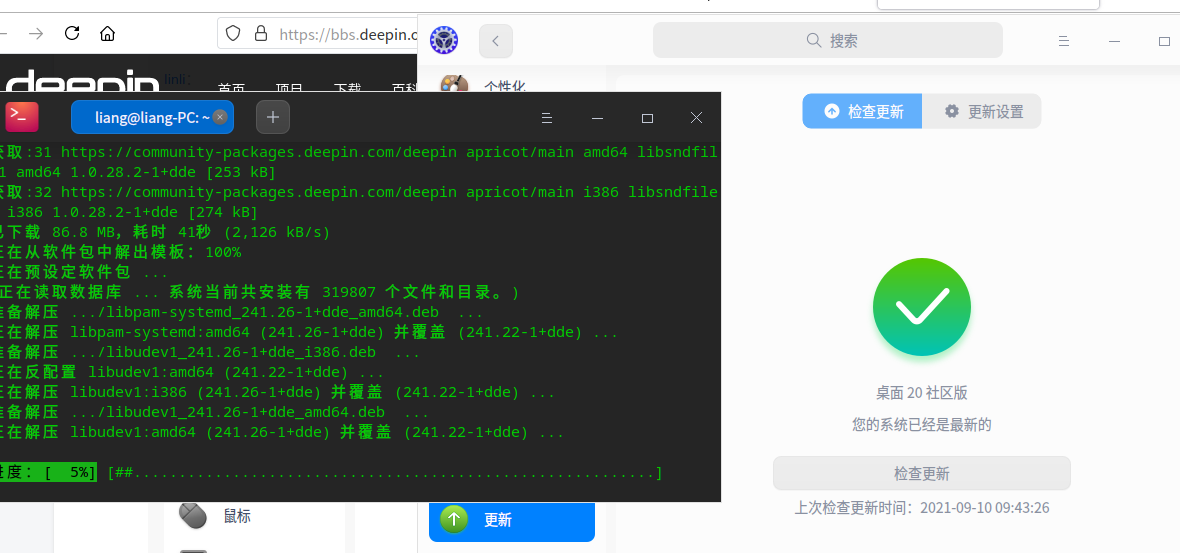The height and width of the screenshot is (553, 1180).
Task: Close the terminal window
Action: pos(696,117)
